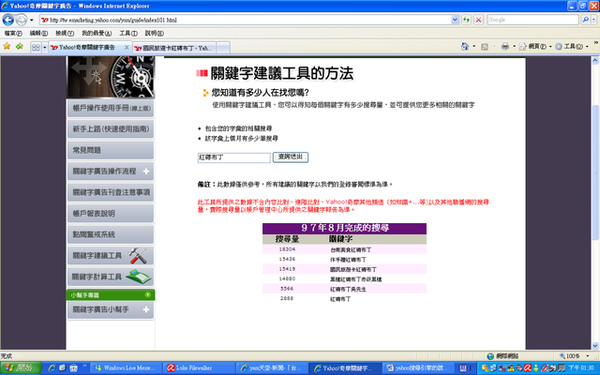The image size is (600, 375).
Task: Click the compass banner image in sidebar
Action: 111,77
